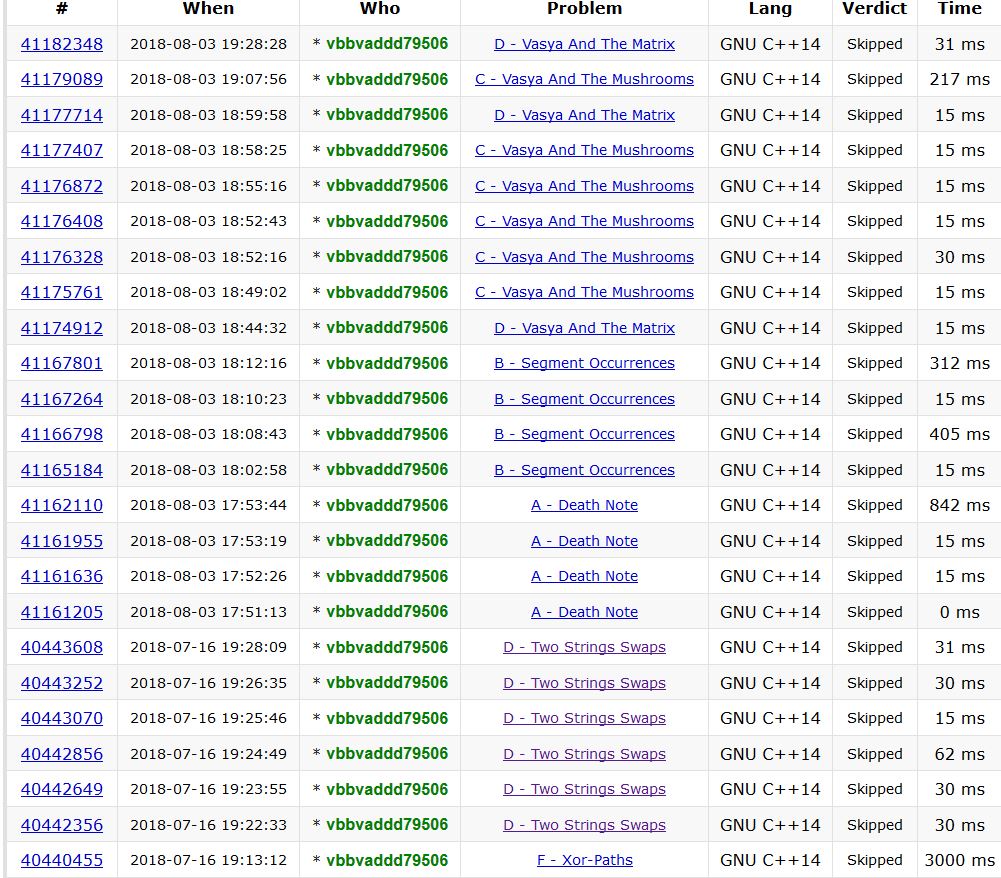Open C - Vasya And The Mushrooms in row 41179089
This screenshot has height=878, width=1001.
click(584, 79)
